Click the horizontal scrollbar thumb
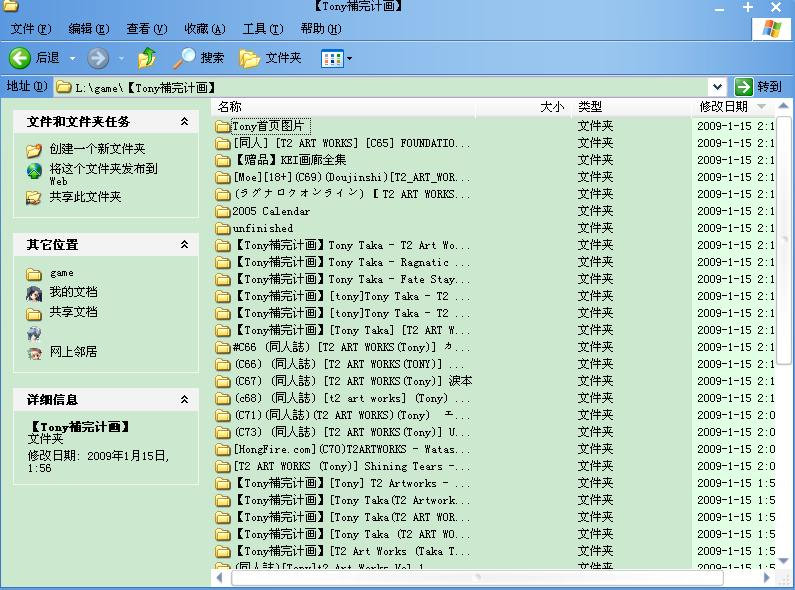The height and width of the screenshot is (590, 795). tap(477, 577)
